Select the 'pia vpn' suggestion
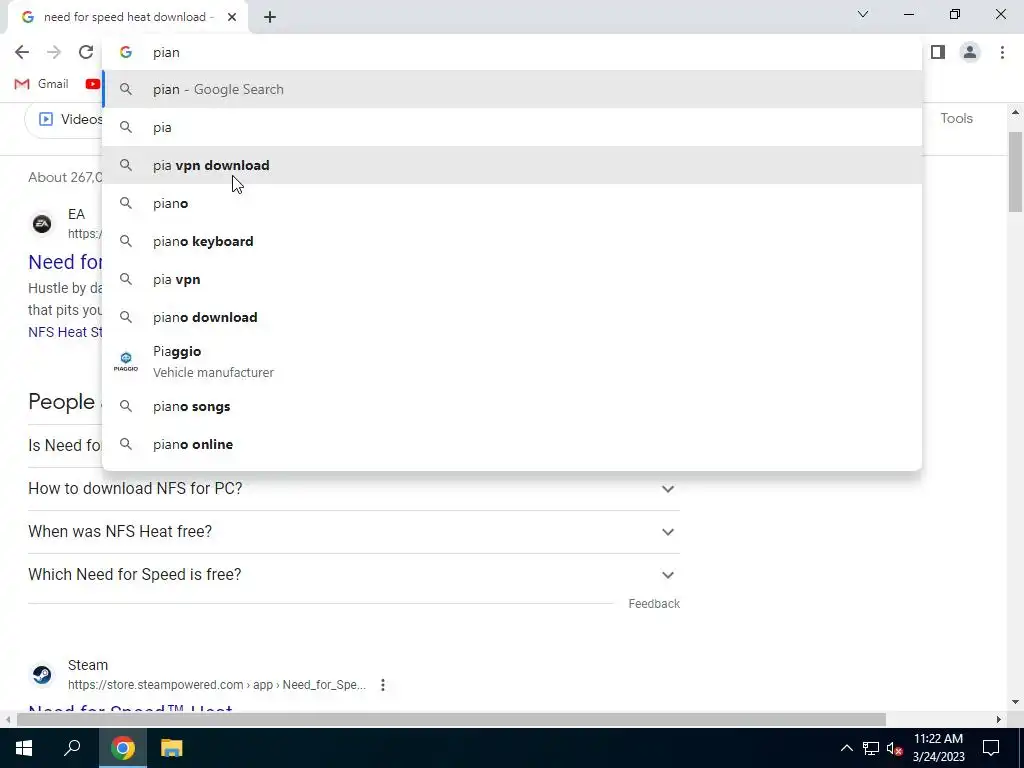Screen dimensions: 1024x768 tap(512, 279)
